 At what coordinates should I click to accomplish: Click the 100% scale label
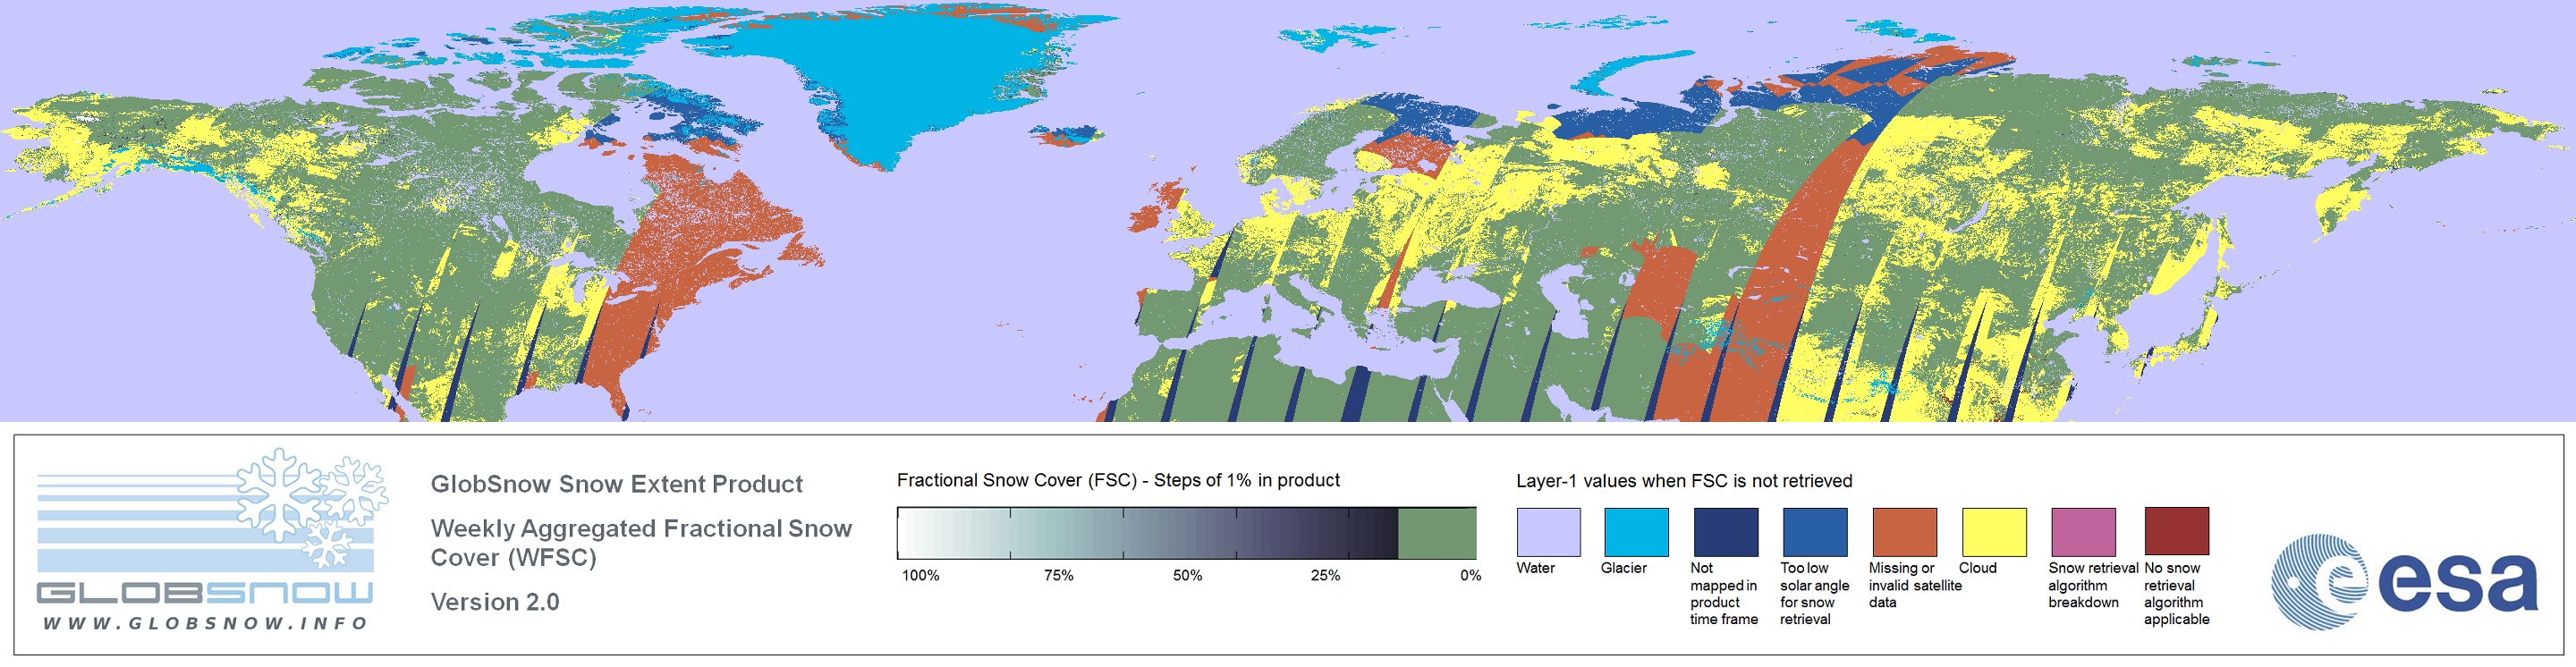920,575
